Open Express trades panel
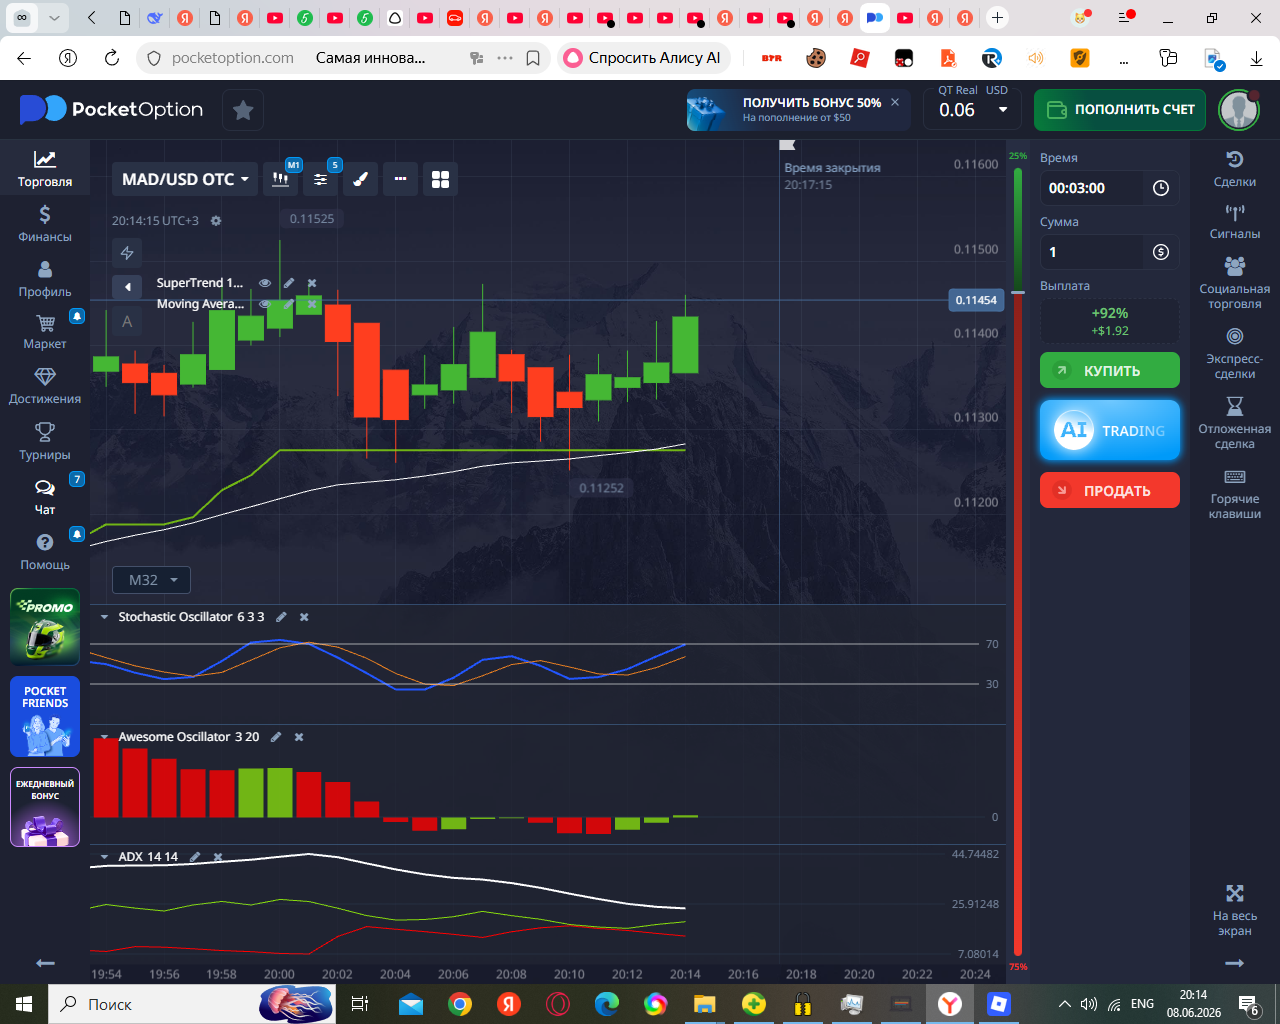1280x1024 pixels. click(1235, 353)
